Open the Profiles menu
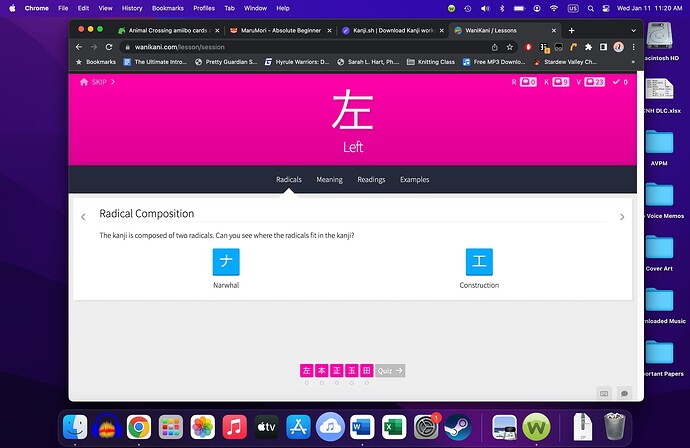Image resolution: width=690 pixels, height=448 pixels. point(204,8)
